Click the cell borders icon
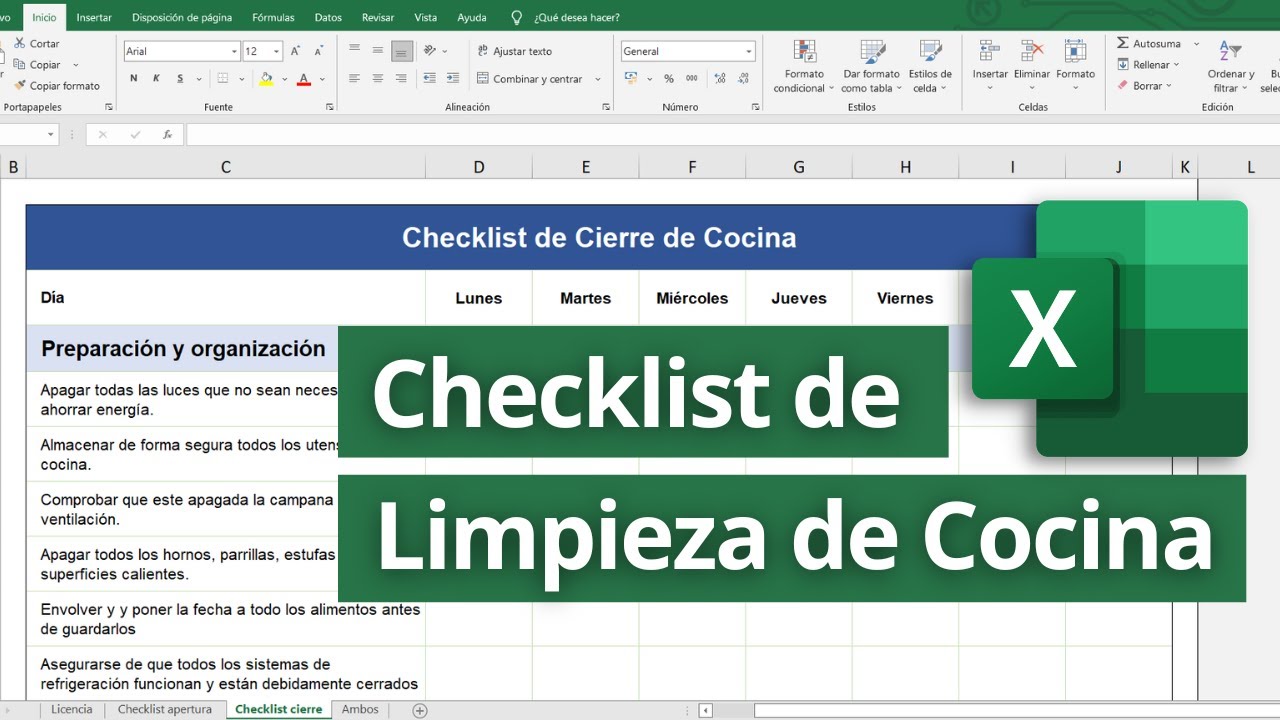This screenshot has height=720, width=1280. (x=222, y=78)
